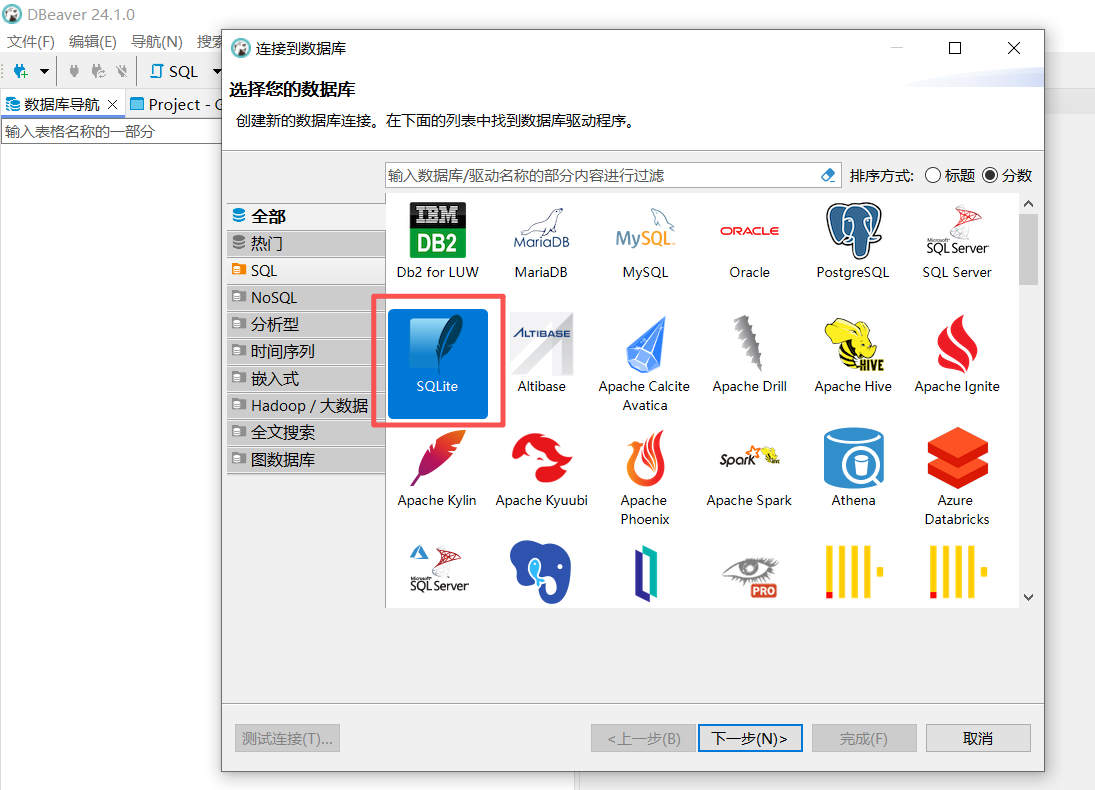The width and height of the screenshot is (1095, 790).
Task: Choose the Athena database icon
Action: pyautogui.click(x=853, y=458)
